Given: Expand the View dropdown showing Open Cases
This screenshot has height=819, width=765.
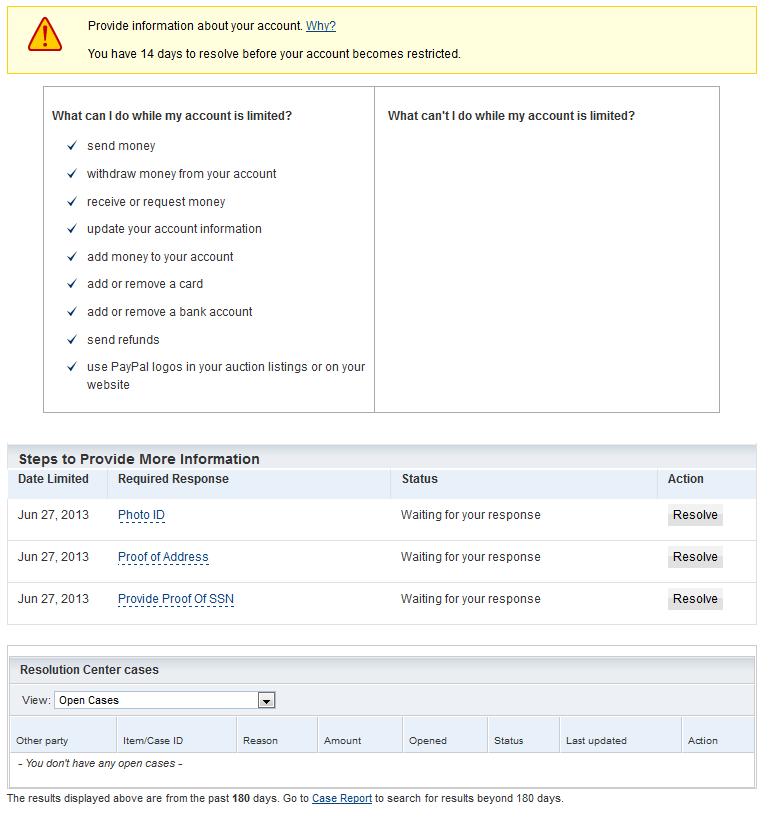Looking at the screenshot, I should 266,701.
